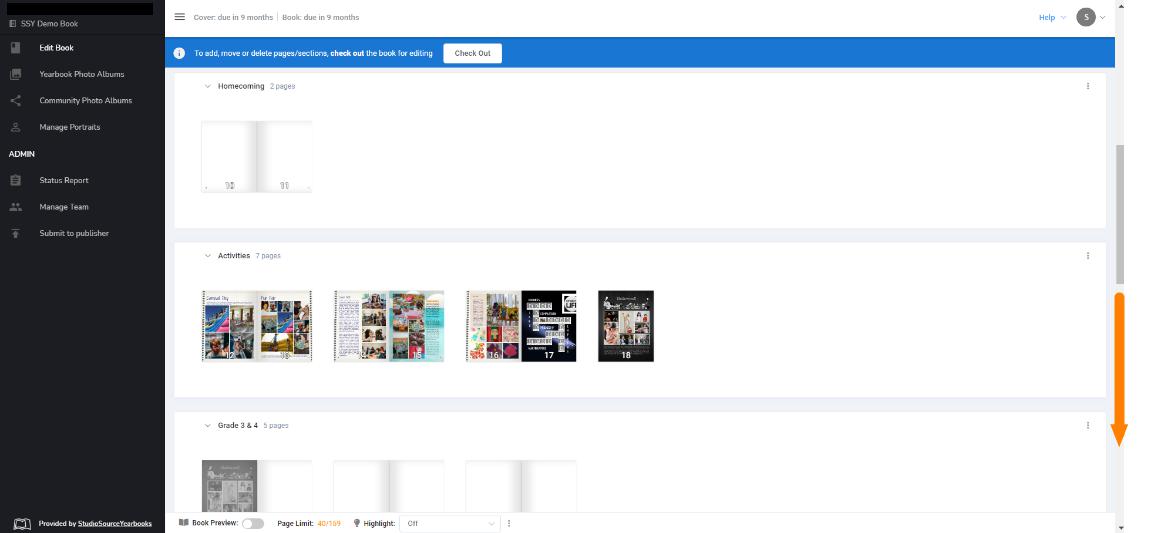Click the Status Report clipboard icon
This screenshot has width=1150, height=533.
(x=15, y=180)
